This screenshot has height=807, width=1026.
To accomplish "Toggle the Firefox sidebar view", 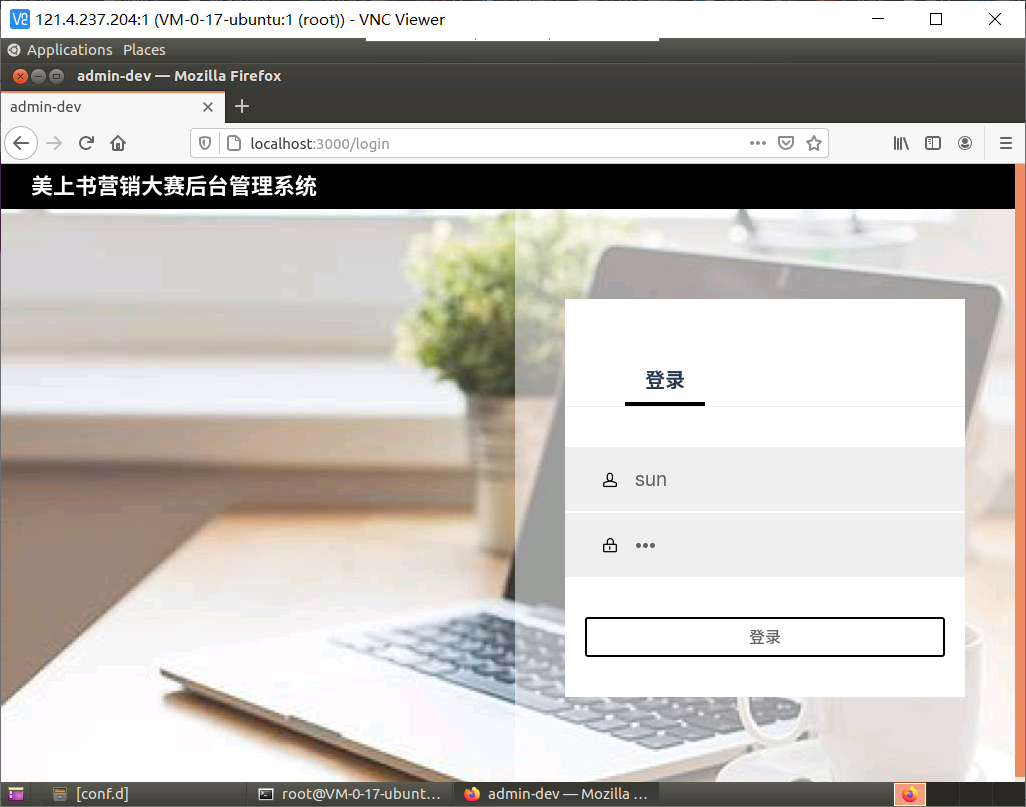I will (x=932, y=143).
